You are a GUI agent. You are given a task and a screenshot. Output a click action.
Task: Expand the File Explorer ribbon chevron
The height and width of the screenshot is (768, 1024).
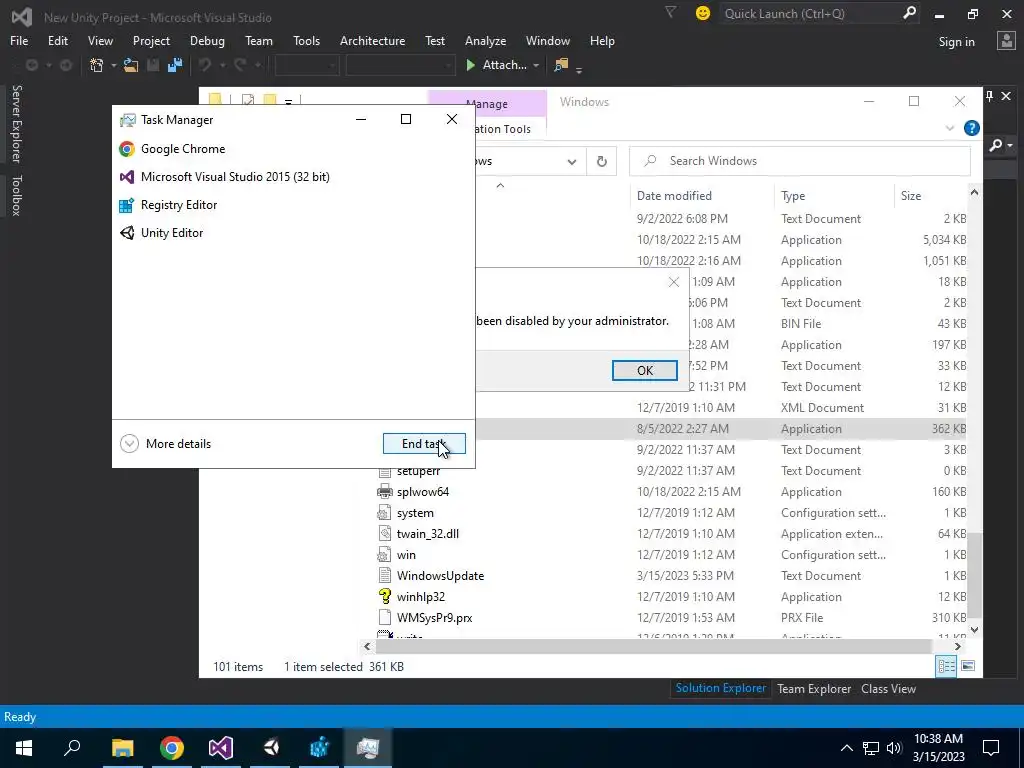950,128
